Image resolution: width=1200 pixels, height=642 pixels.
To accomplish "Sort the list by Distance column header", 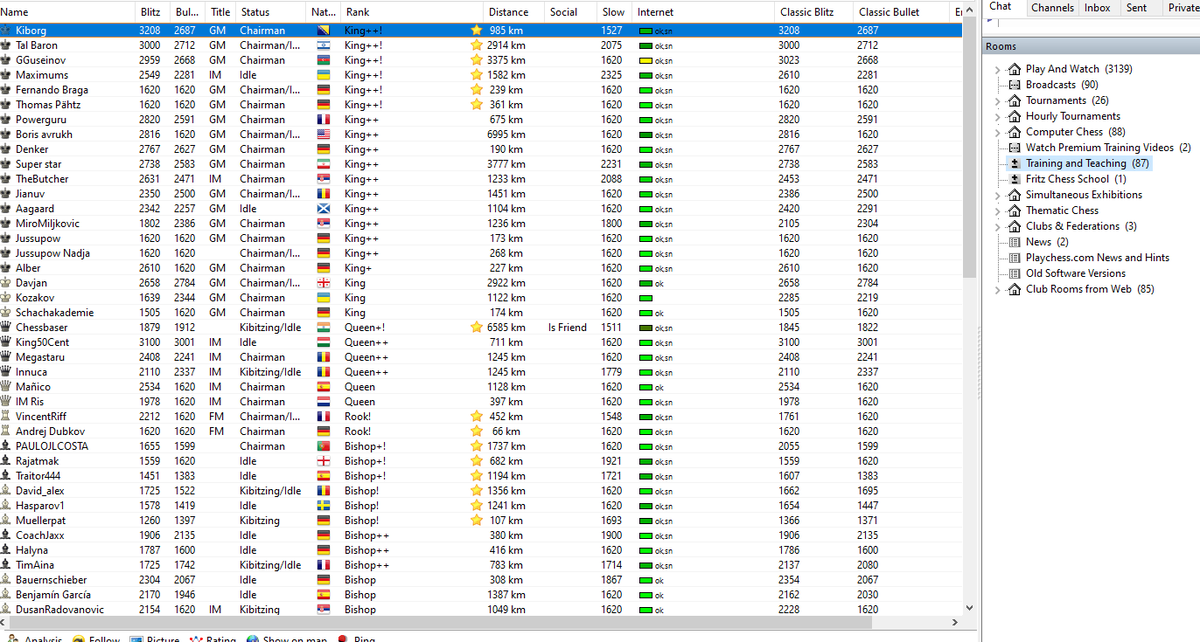I will pyautogui.click(x=508, y=12).
